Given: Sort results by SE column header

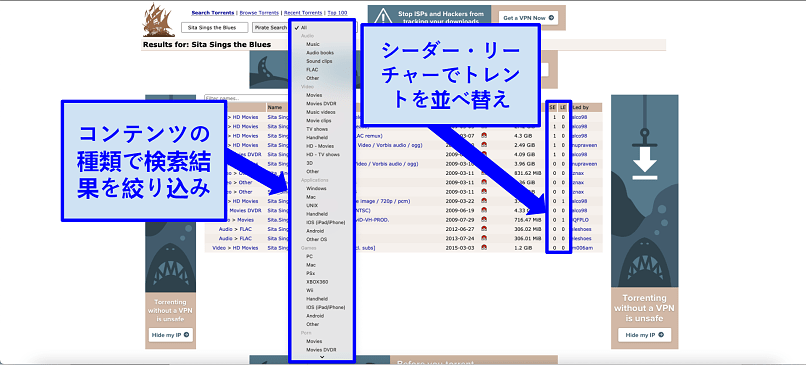Looking at the screenshot, I should (553, 107).
